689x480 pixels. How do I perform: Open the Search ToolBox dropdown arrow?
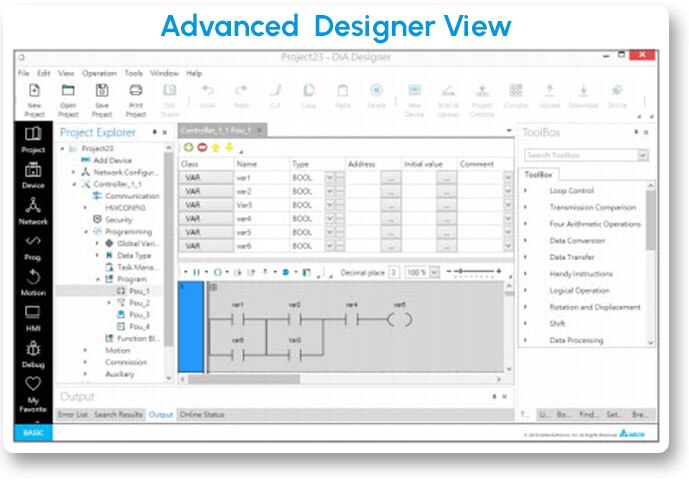pyautogui.click(x=643, y=155)
